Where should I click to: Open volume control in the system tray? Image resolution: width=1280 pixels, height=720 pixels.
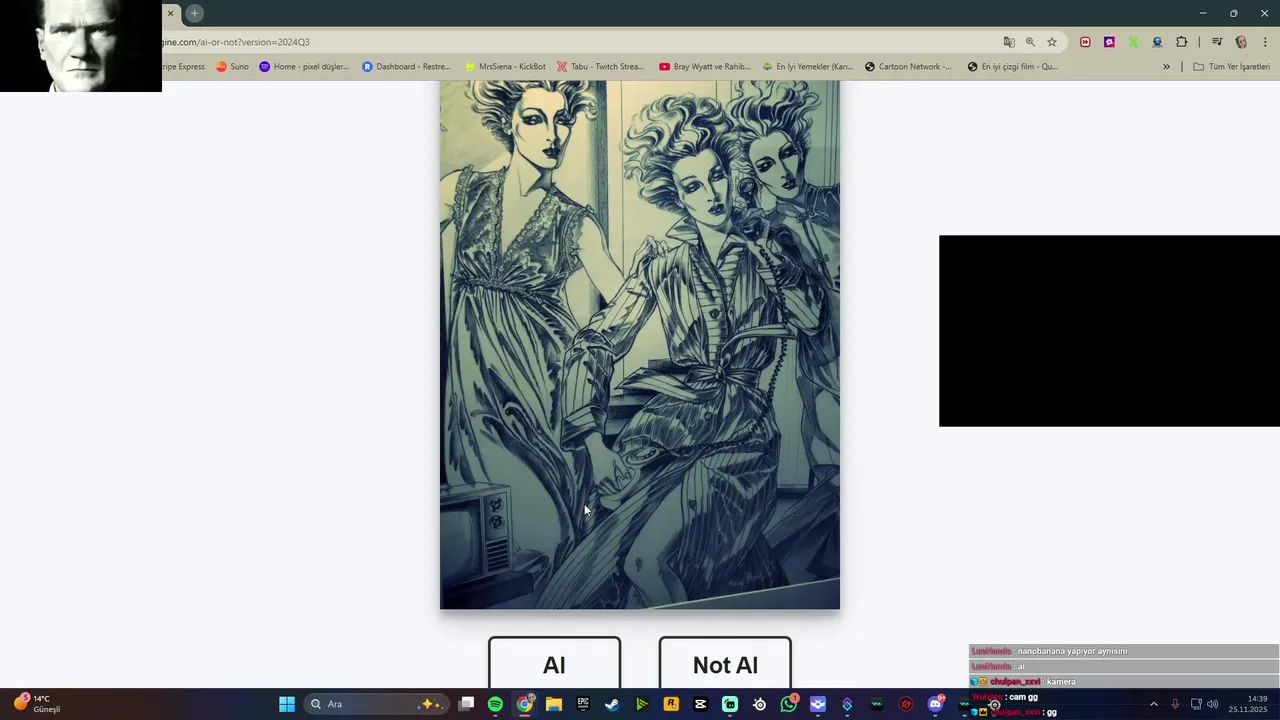pyautogui.click(x=1212, y=704)
